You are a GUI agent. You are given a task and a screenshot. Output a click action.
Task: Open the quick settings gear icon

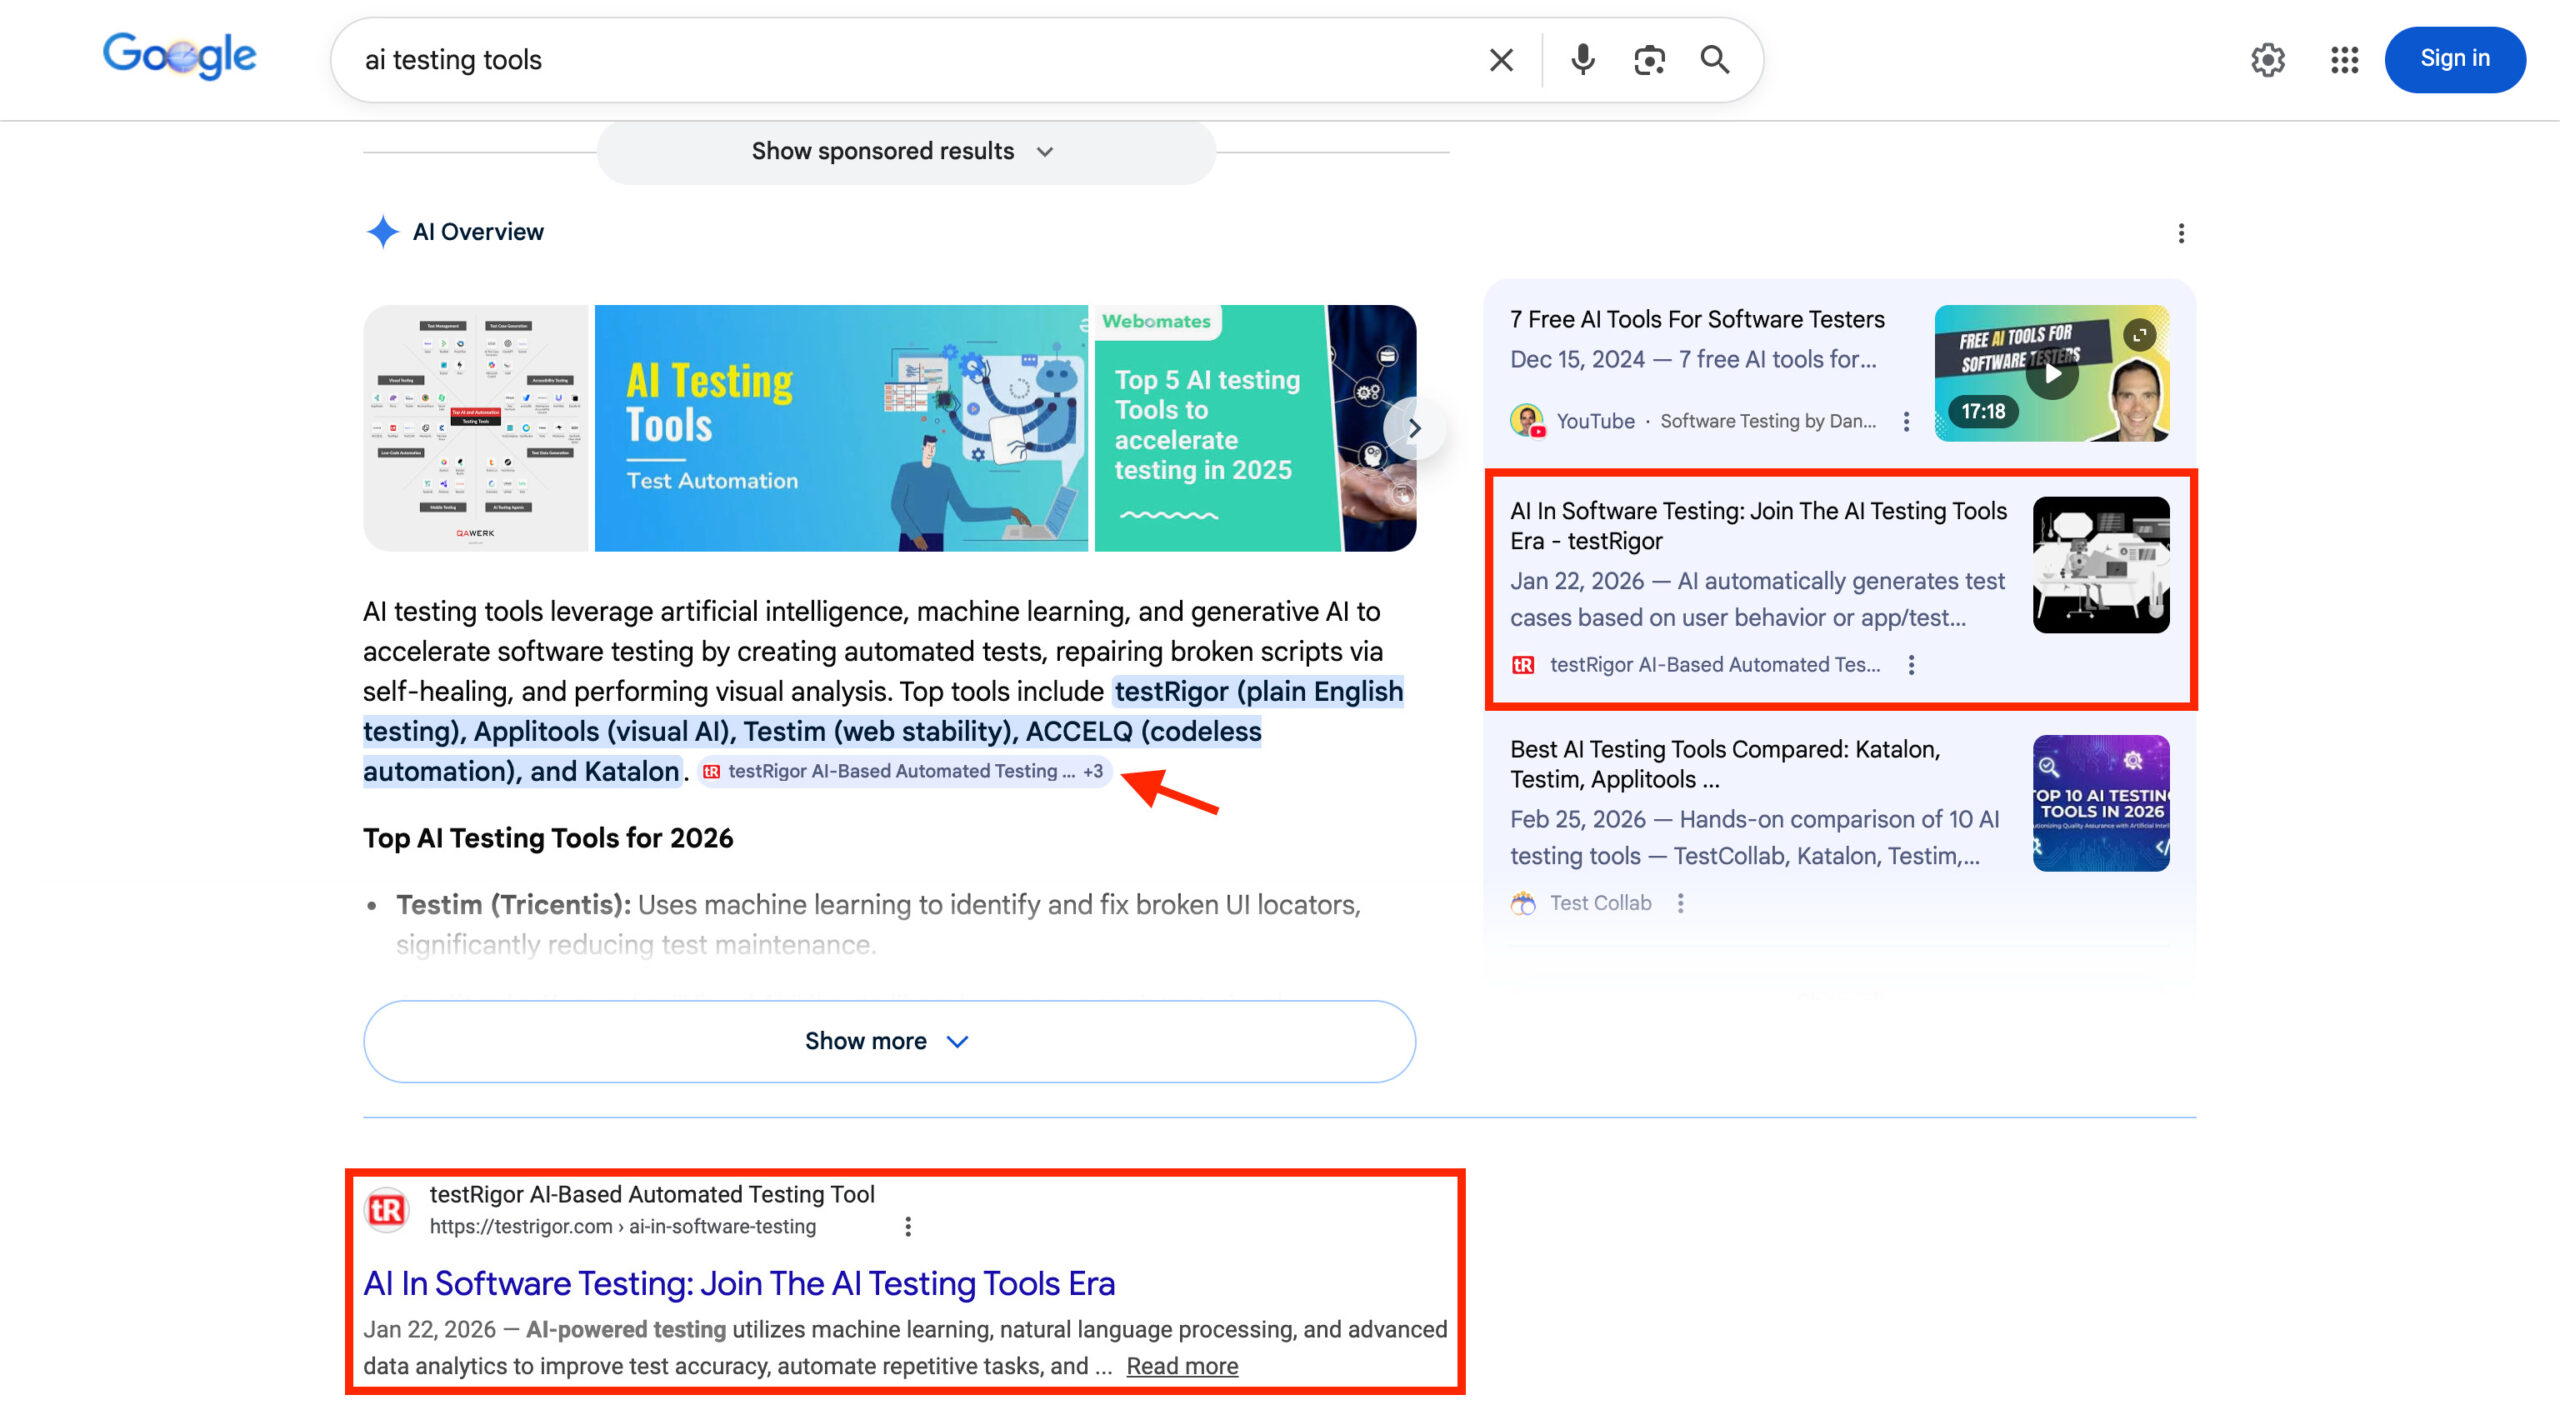[2267, 60]
